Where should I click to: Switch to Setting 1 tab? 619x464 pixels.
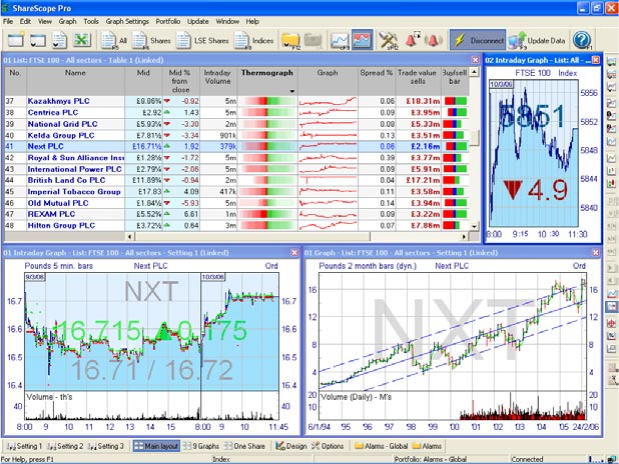tap(24, 446)
